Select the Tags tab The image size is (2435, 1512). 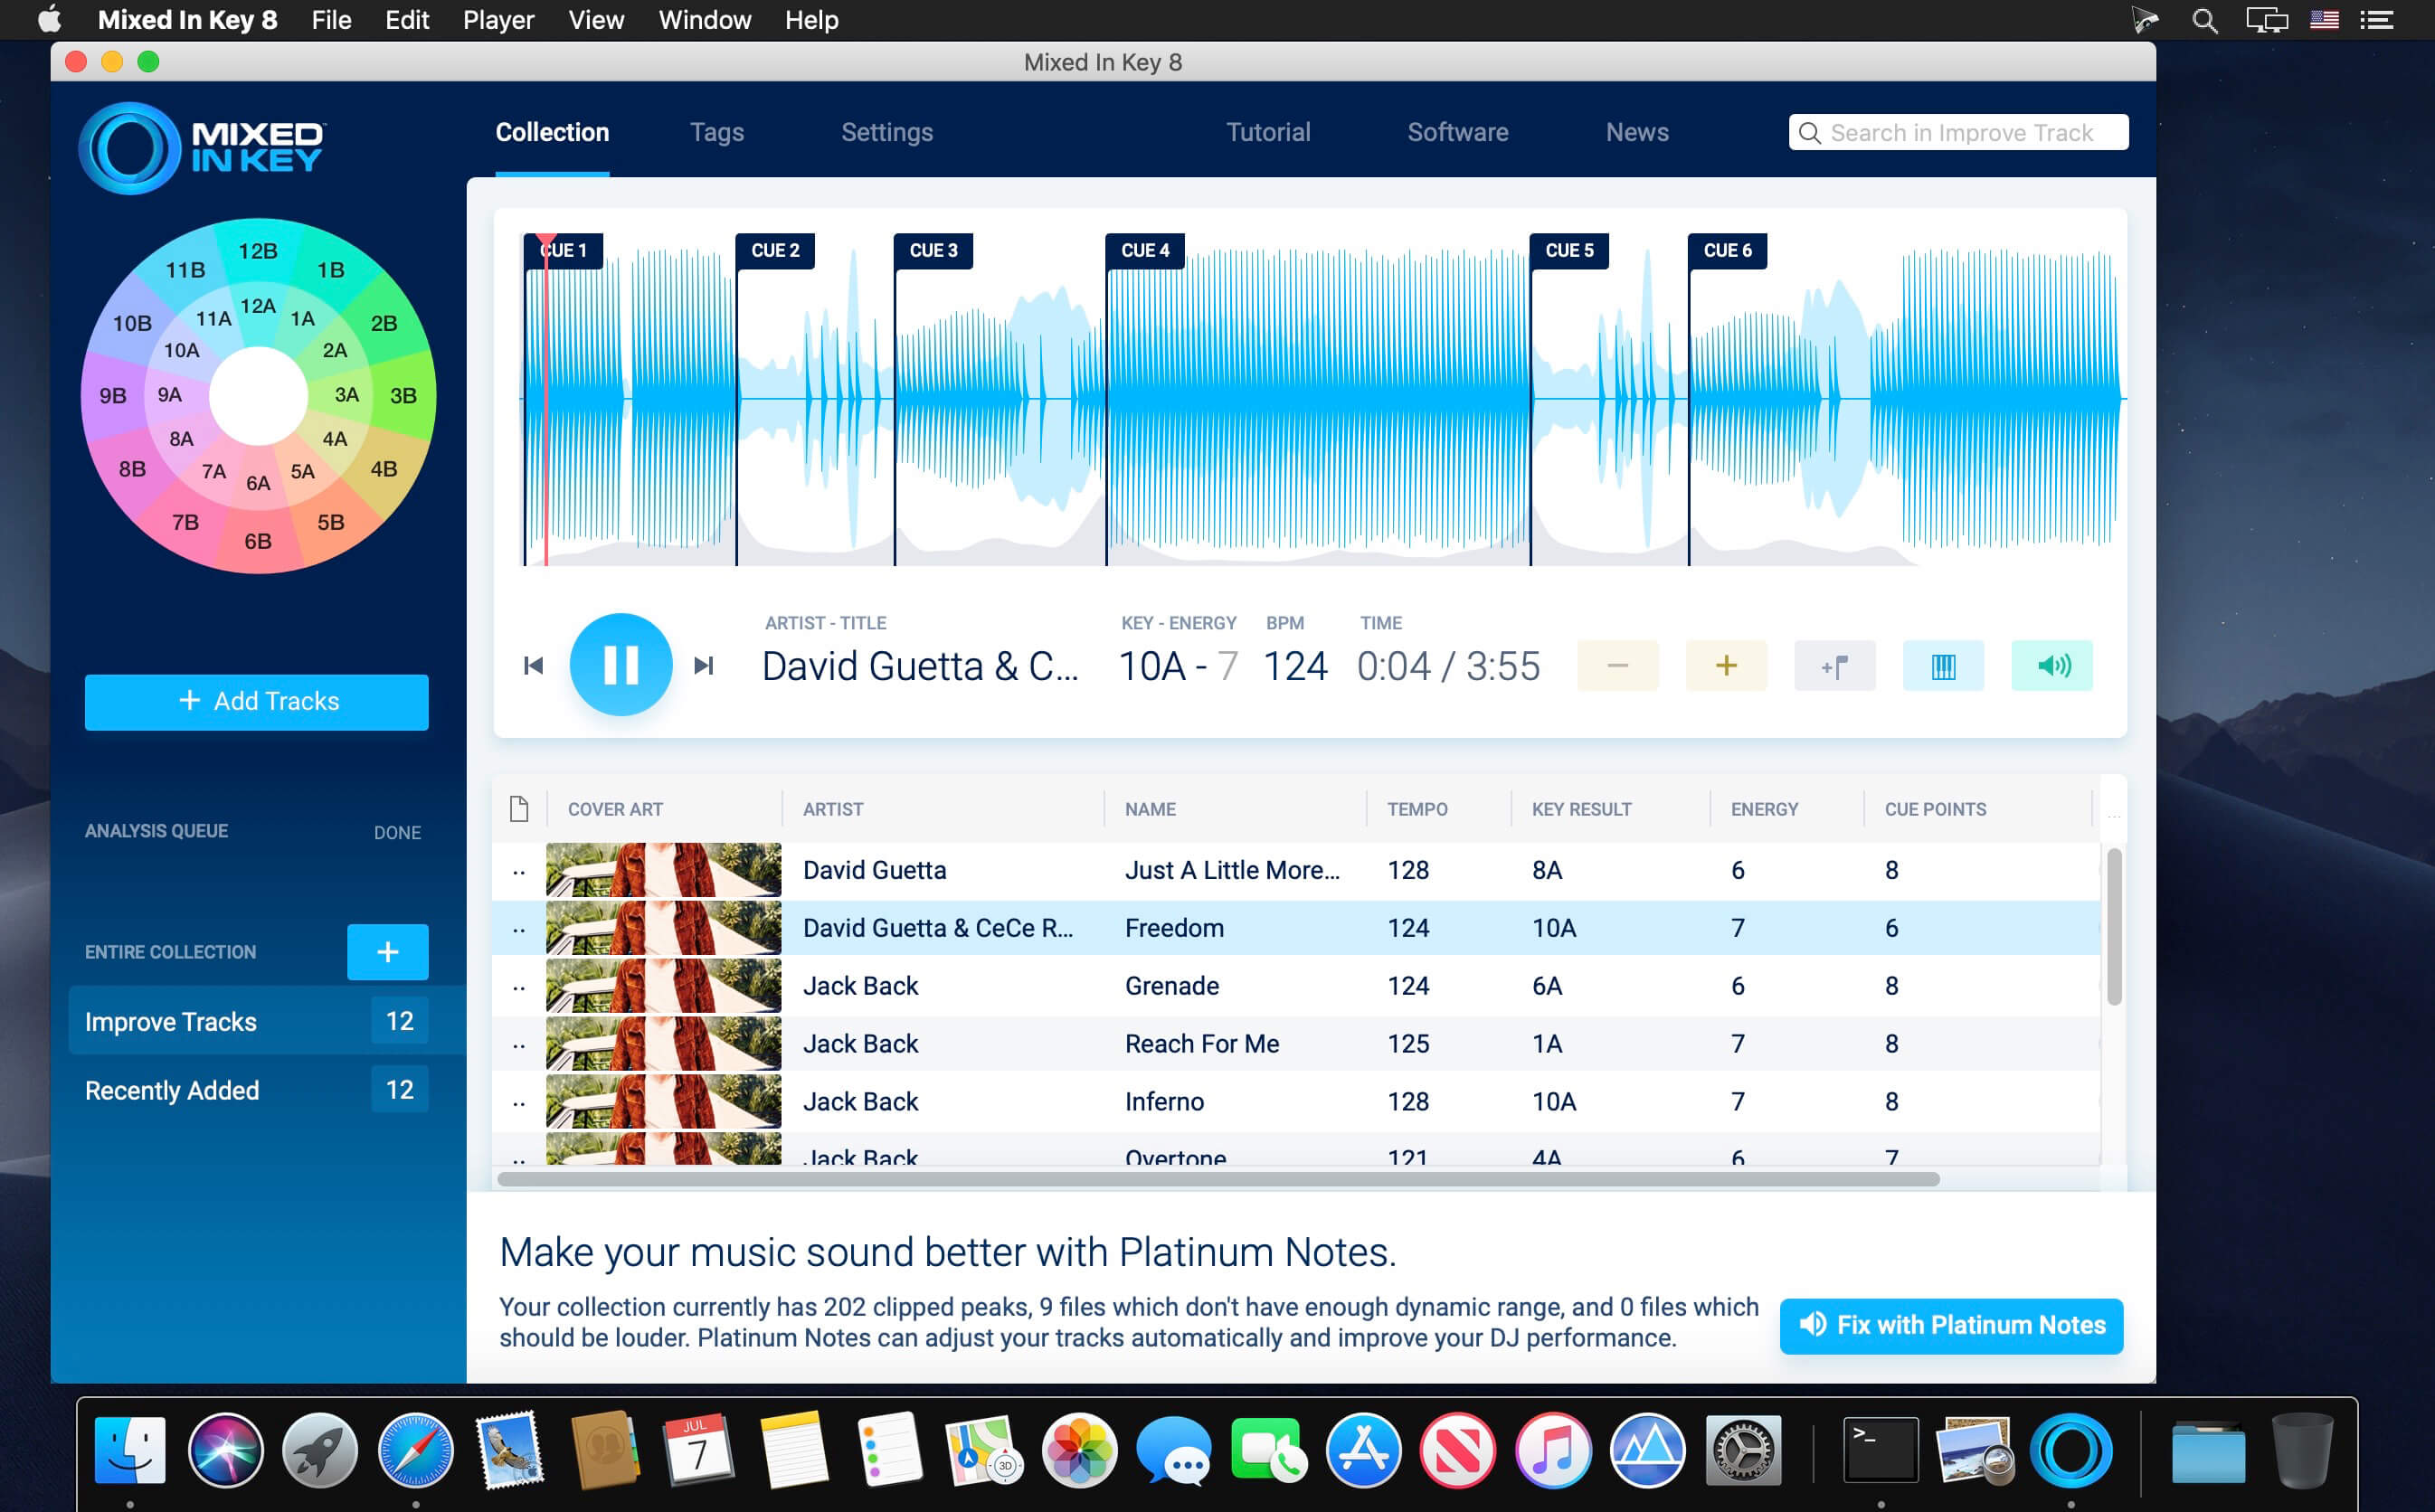[717, 130]
